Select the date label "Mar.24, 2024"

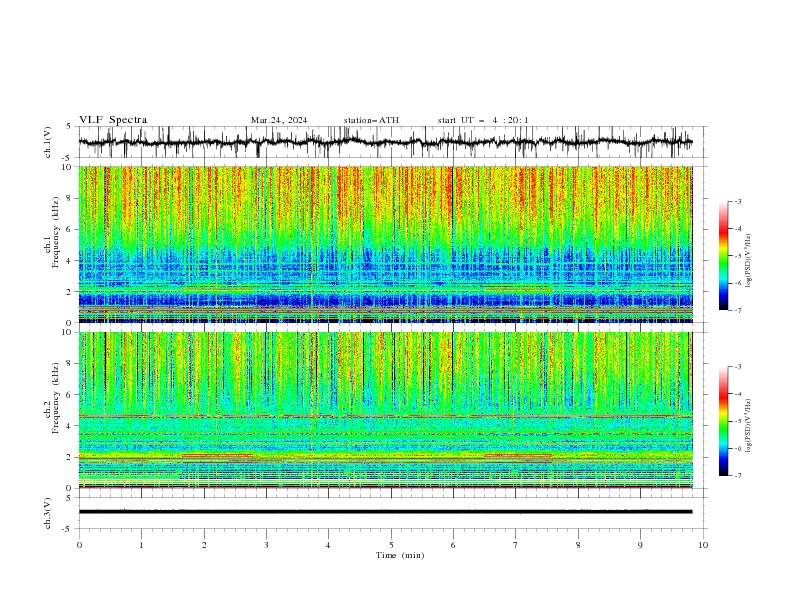(x=279, y=120)
